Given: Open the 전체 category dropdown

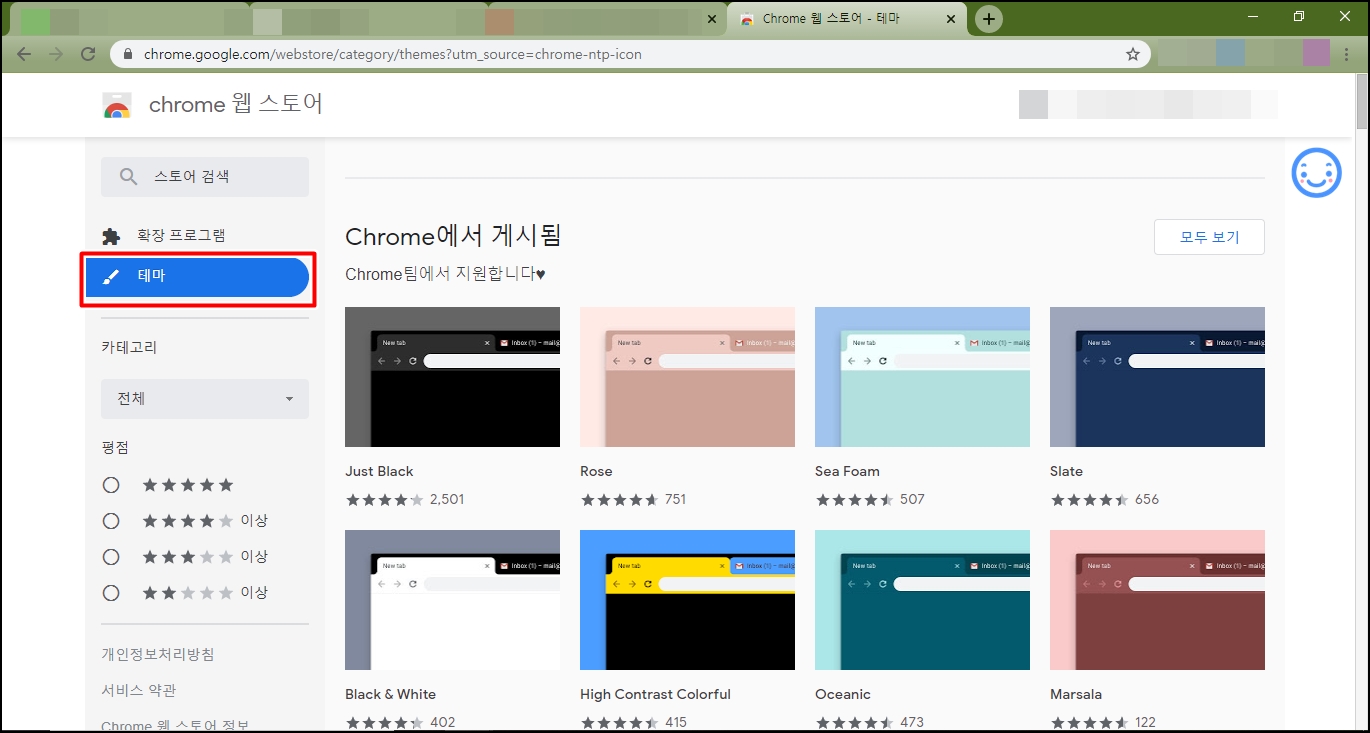Looking at the screenshot, I should (205, 398).
